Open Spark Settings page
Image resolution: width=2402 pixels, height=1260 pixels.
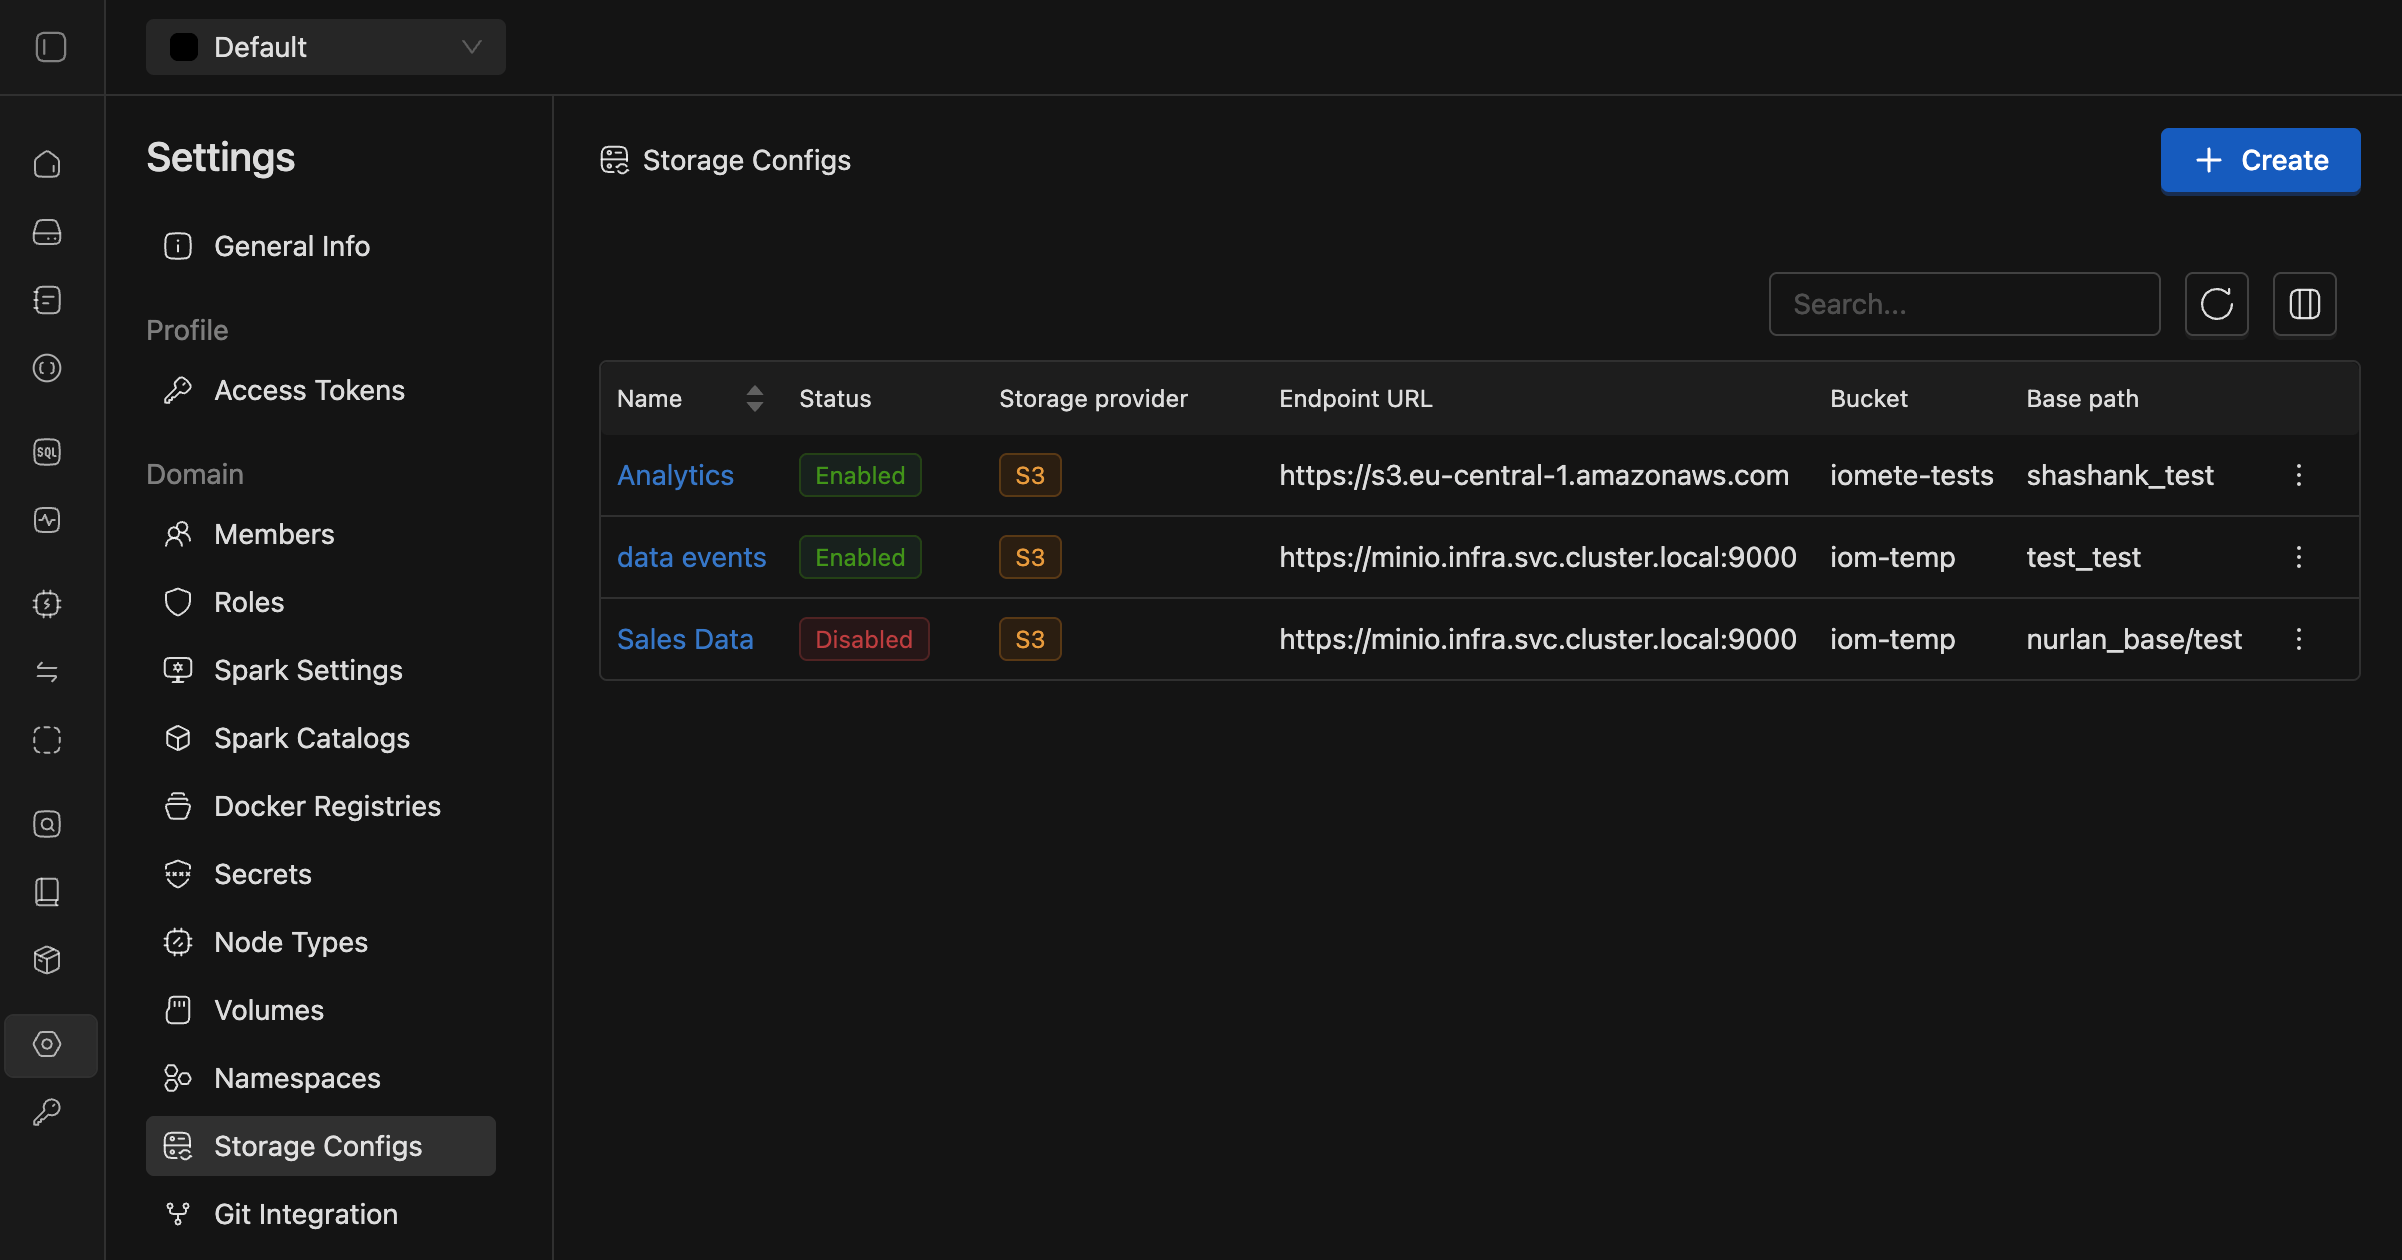[x=320, y=670]
